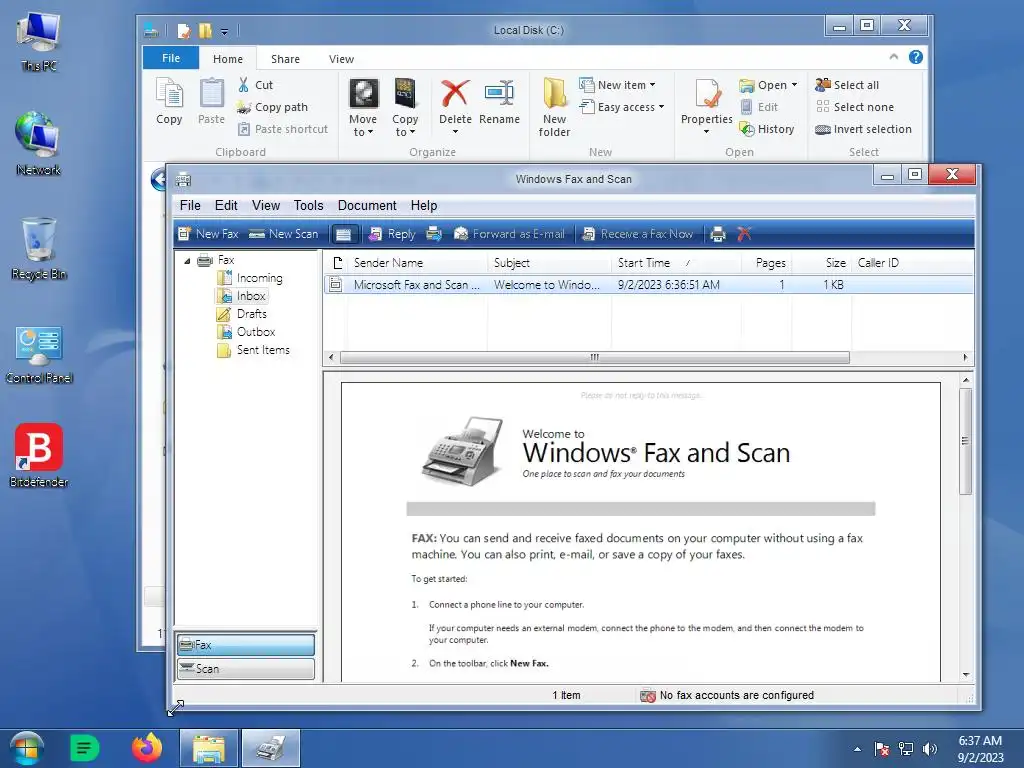The height and width of the screenshot is (768, 1024).
Task: Sort by Sender Name column header
Action: (x=418, y=263)
